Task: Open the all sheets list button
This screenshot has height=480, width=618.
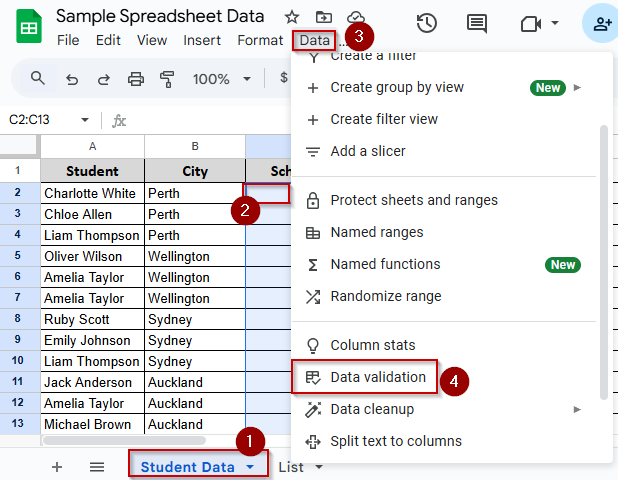Action: (x=97, y=467)
